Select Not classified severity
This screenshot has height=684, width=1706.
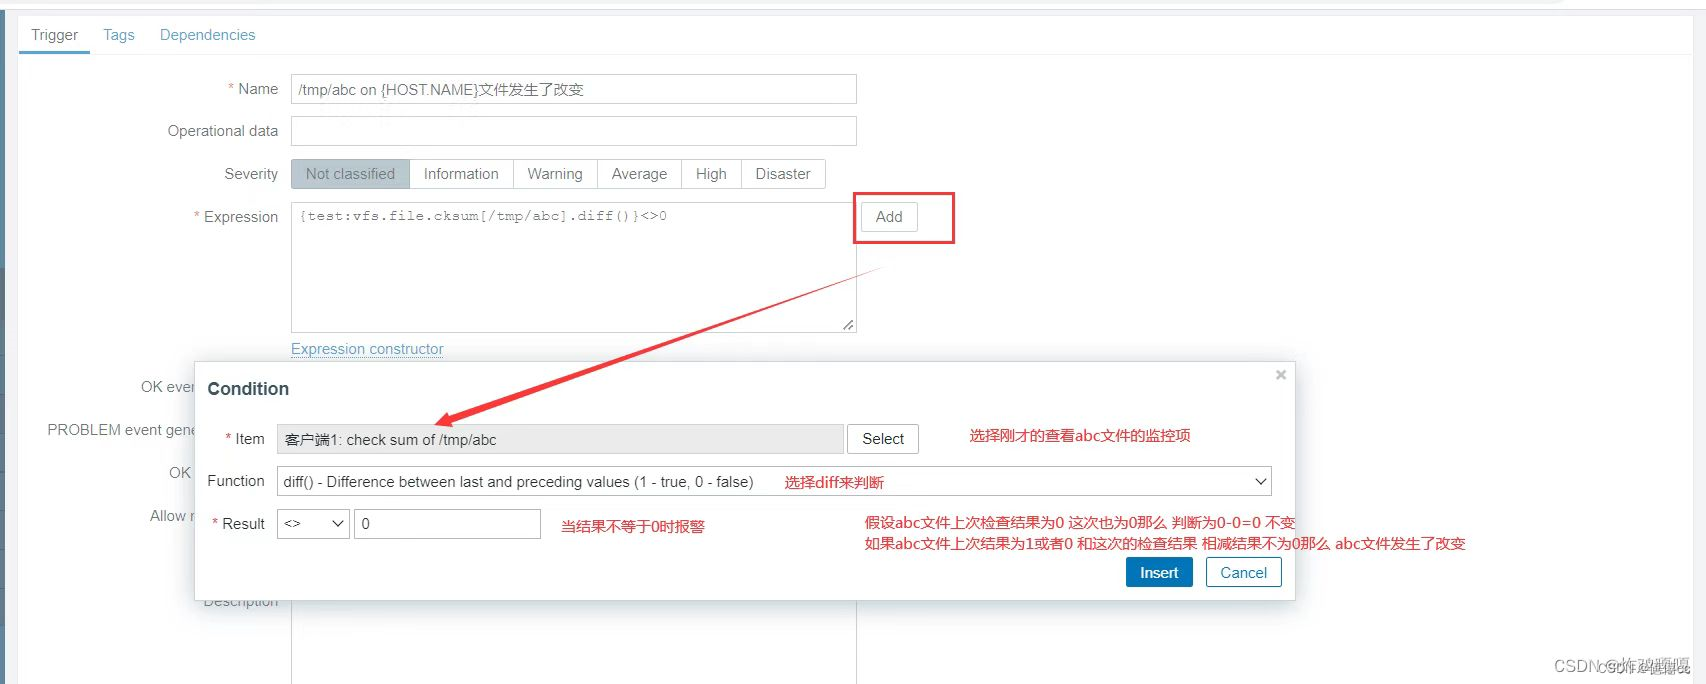(350, 174)
